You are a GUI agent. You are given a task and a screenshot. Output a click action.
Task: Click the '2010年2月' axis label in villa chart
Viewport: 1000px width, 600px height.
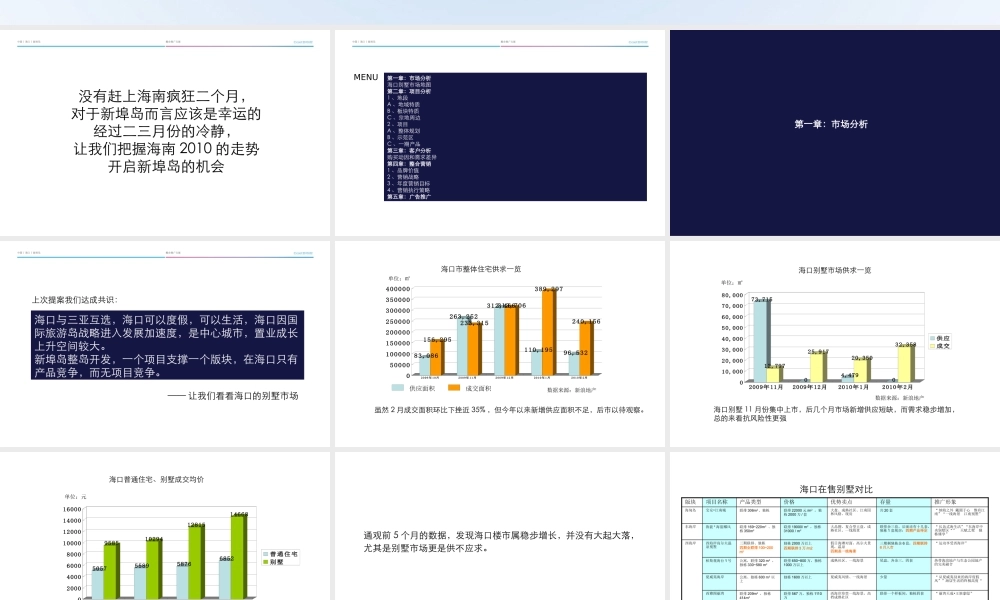[x=897, y=387]
